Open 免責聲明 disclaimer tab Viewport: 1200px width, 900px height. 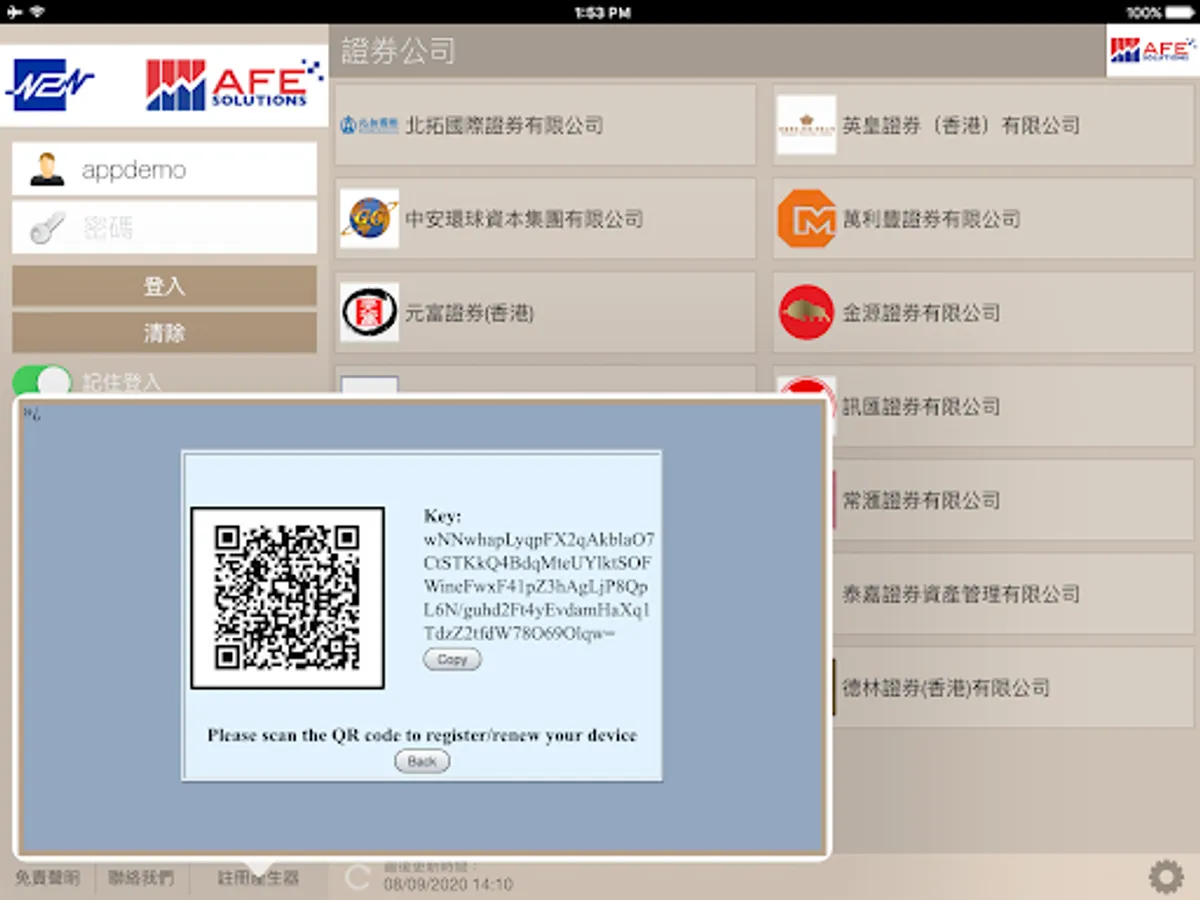[x=47, y=878]
